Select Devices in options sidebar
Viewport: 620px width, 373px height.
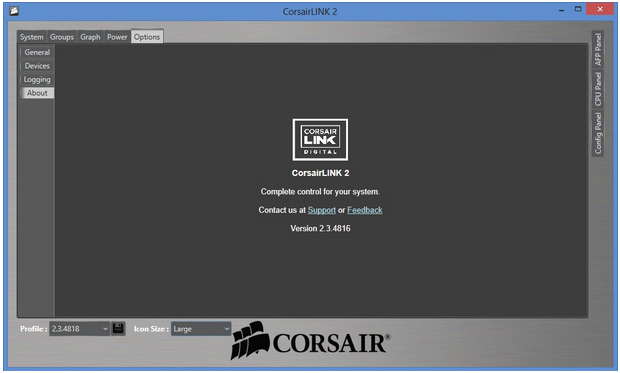tap(37, 66)
